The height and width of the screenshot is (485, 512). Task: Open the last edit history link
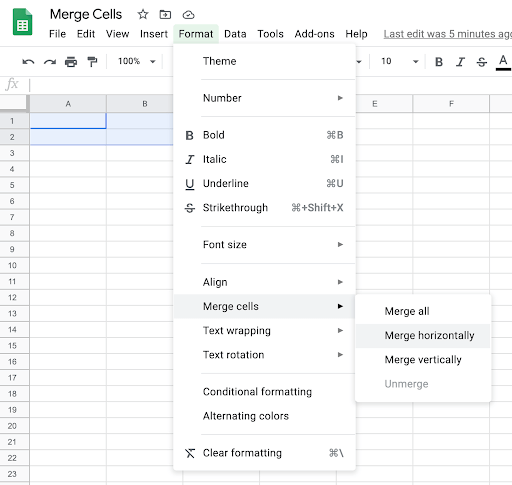(448, 34)
